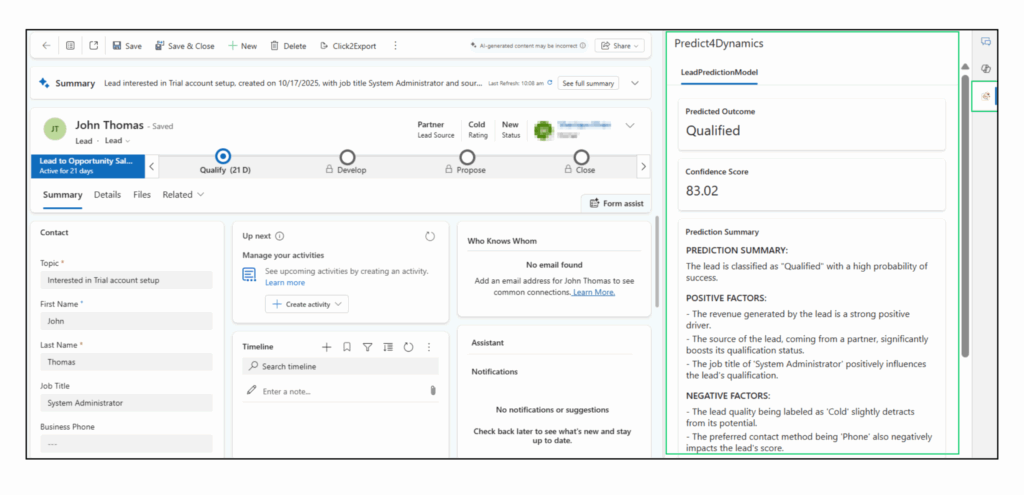The height and width of the screenshot is (495, 1024).
Task: Switch to the Files tab
Action: click(x=142, y=195)
